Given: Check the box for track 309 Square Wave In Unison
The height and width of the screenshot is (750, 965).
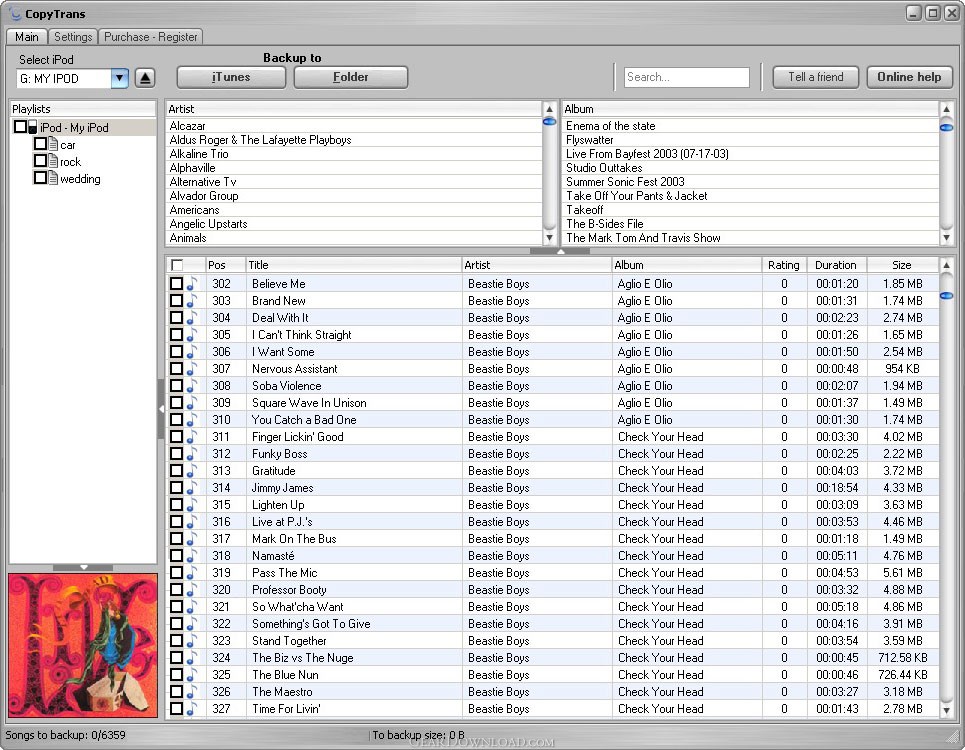Looking at the screenshot, I should click(177, 402).
